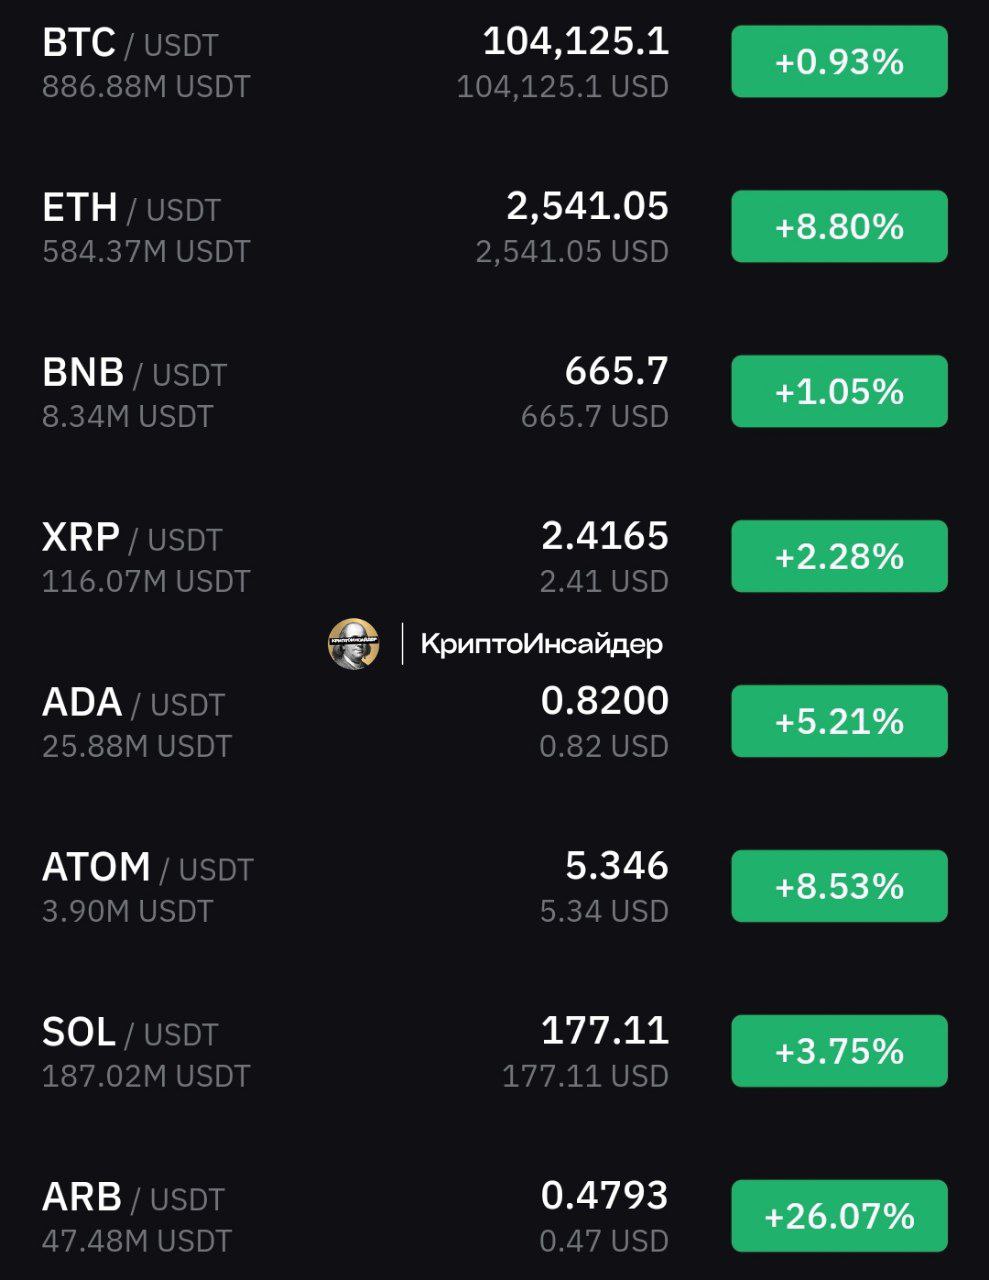Tap the +26.07% change badge

point(839,1217)
